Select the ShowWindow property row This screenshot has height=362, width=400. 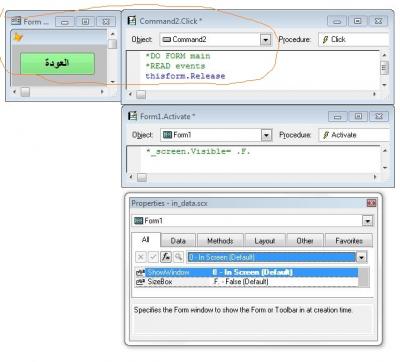[247, 272]
